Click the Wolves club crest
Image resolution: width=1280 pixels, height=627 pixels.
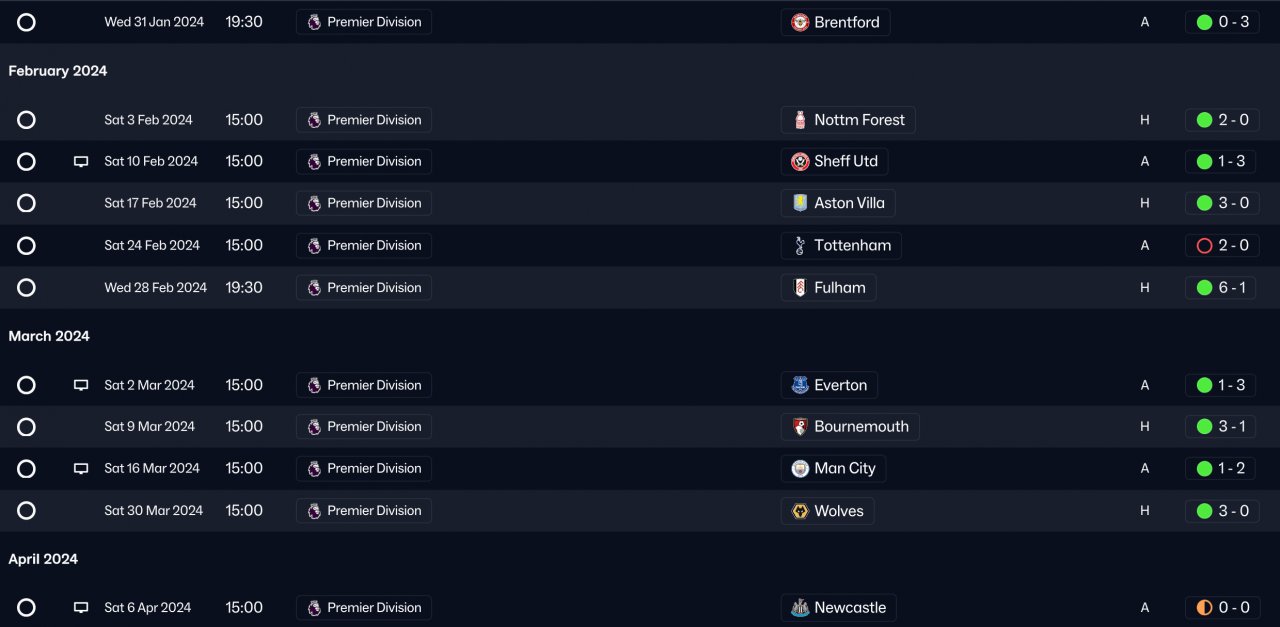(800, 511)
